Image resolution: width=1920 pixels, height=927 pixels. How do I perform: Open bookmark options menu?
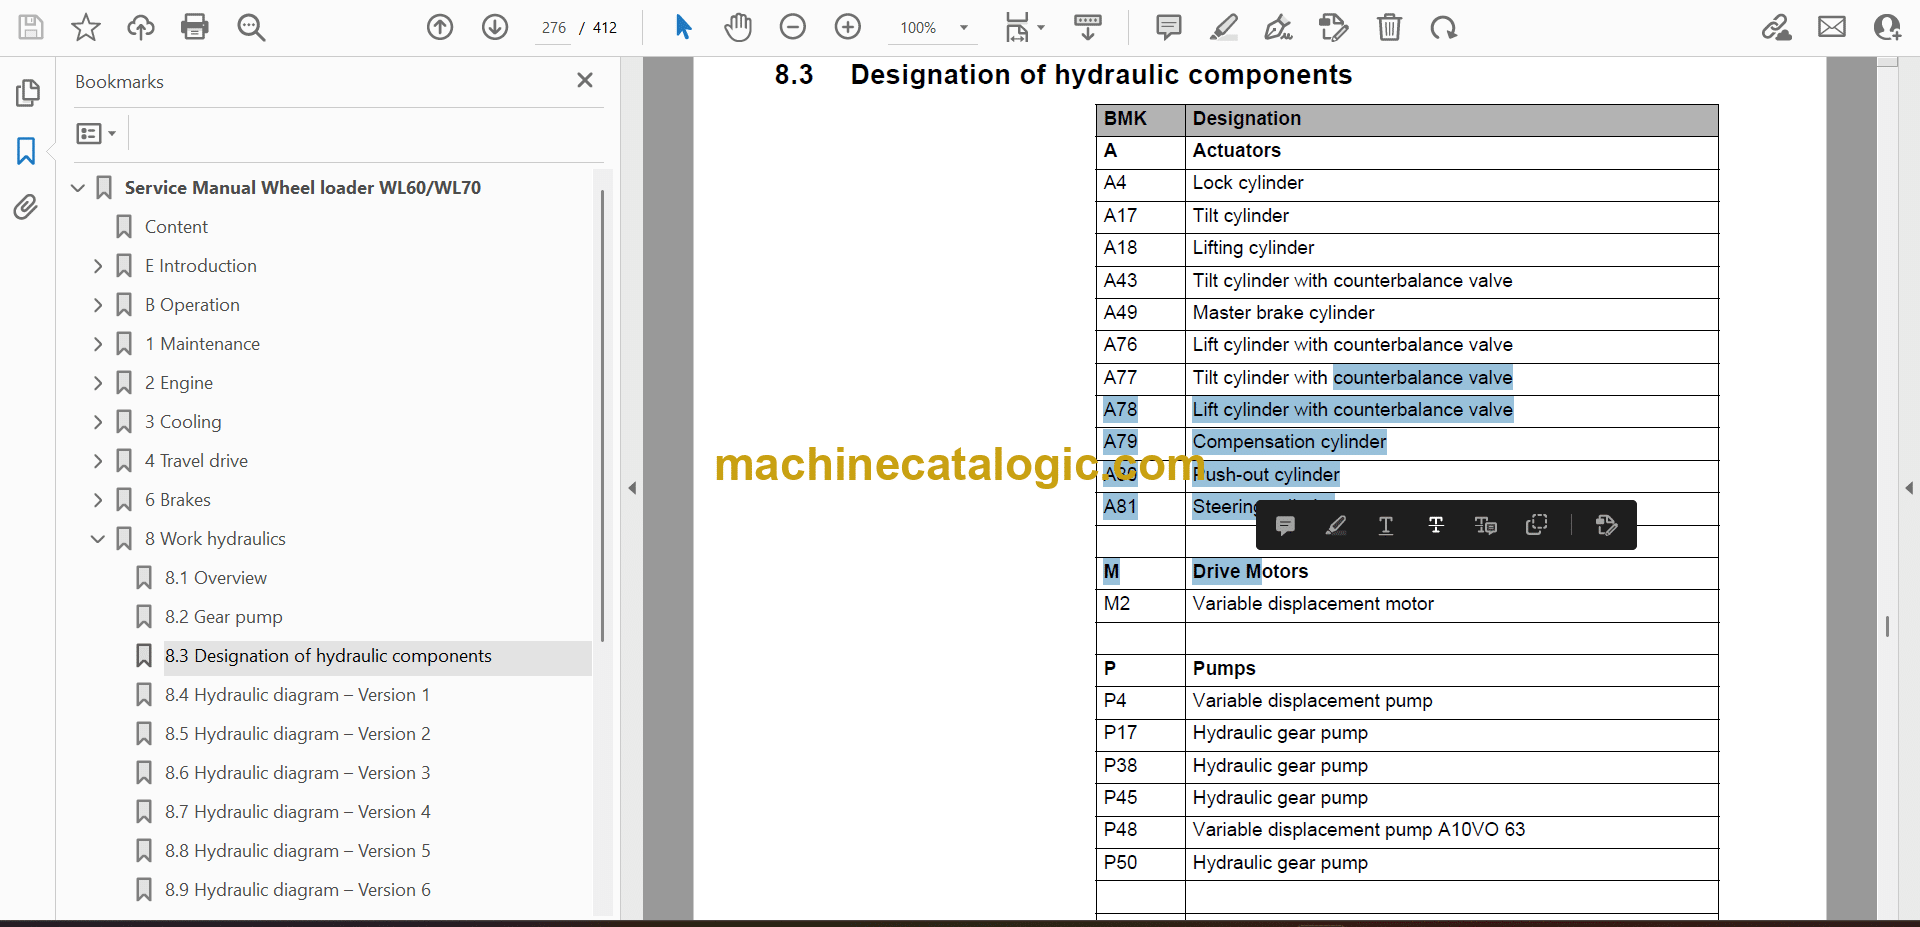96,133
